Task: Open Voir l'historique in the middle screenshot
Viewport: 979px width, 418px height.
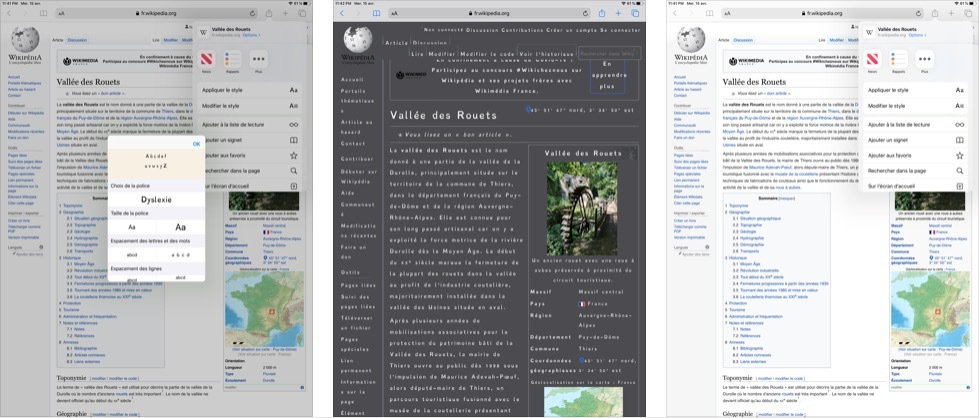Action: [546, 54]
